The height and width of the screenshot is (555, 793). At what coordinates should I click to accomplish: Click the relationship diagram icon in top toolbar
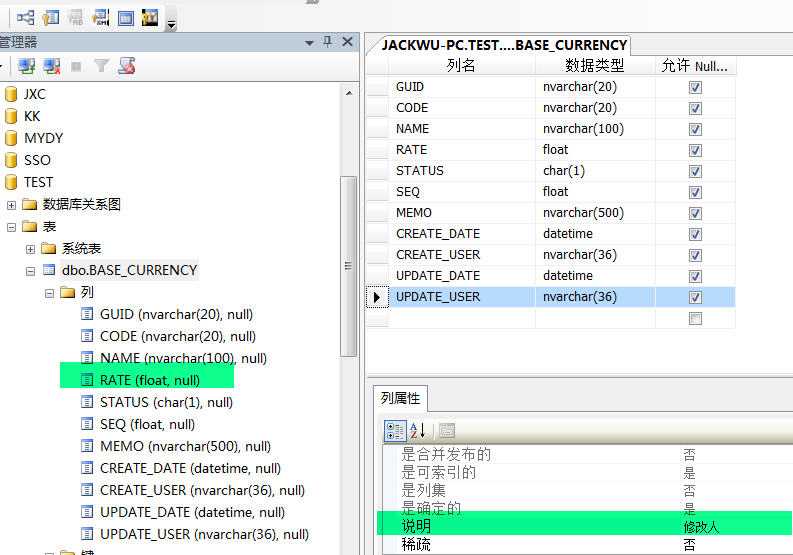tap(25, 18)
